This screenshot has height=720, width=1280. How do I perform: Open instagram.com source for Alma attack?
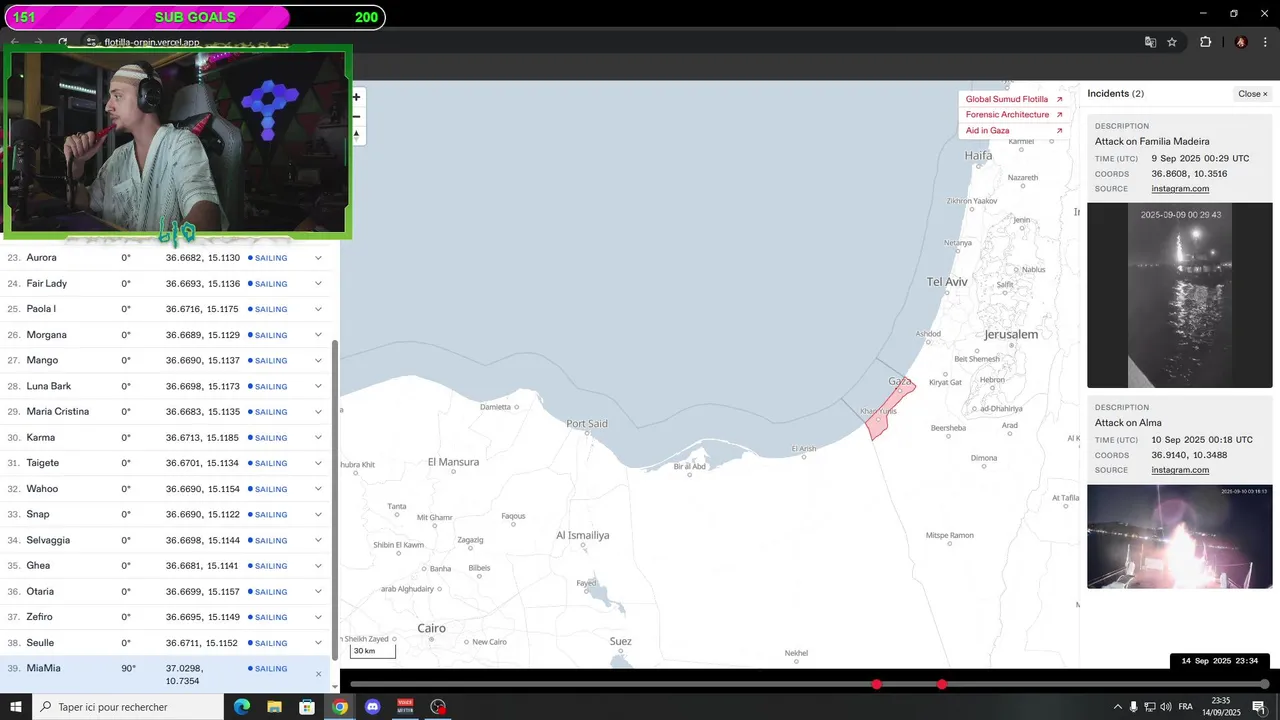coord(1180,470)
